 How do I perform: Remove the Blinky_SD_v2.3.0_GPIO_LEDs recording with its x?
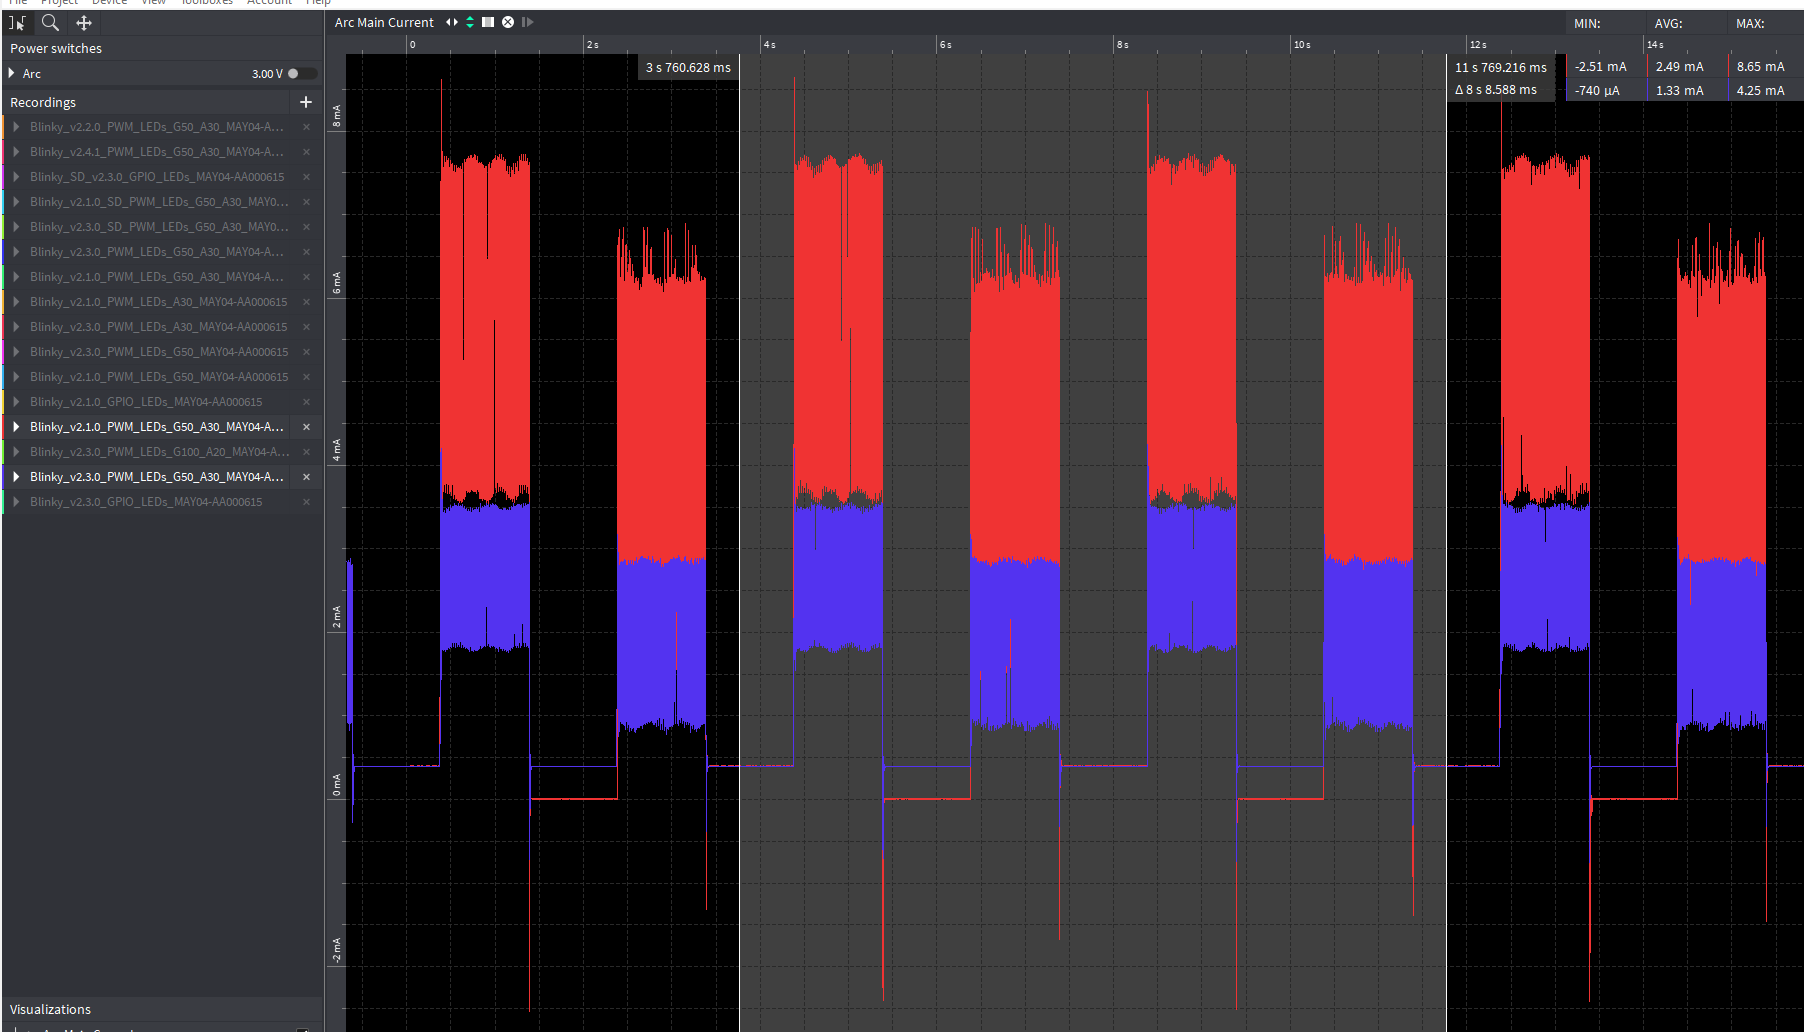click(306, 176)
